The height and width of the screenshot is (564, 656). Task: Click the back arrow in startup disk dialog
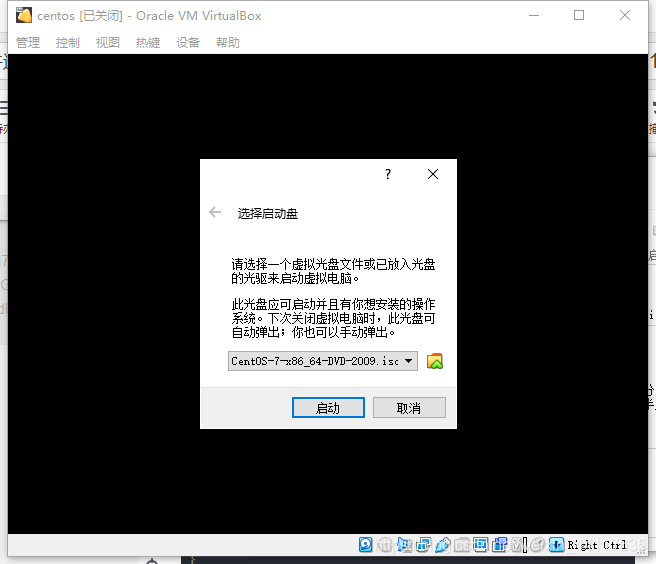click(x=215, y=213)
